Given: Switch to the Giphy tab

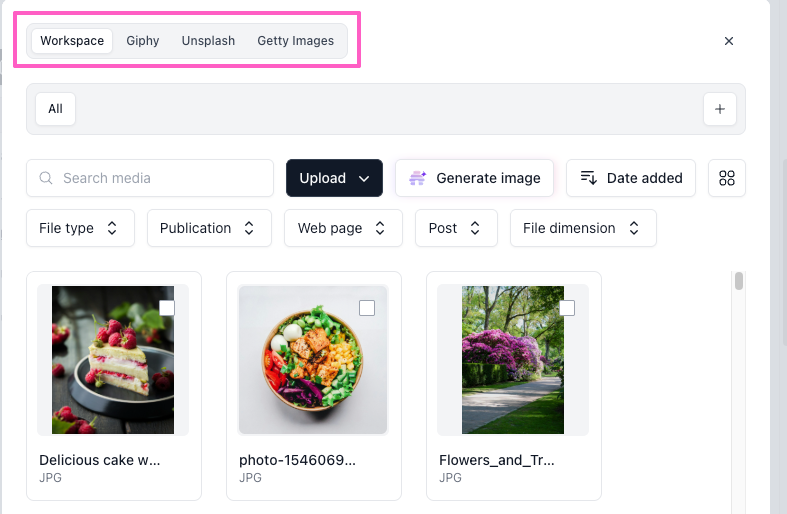Looking at the screenshot, I should [143, 41].
